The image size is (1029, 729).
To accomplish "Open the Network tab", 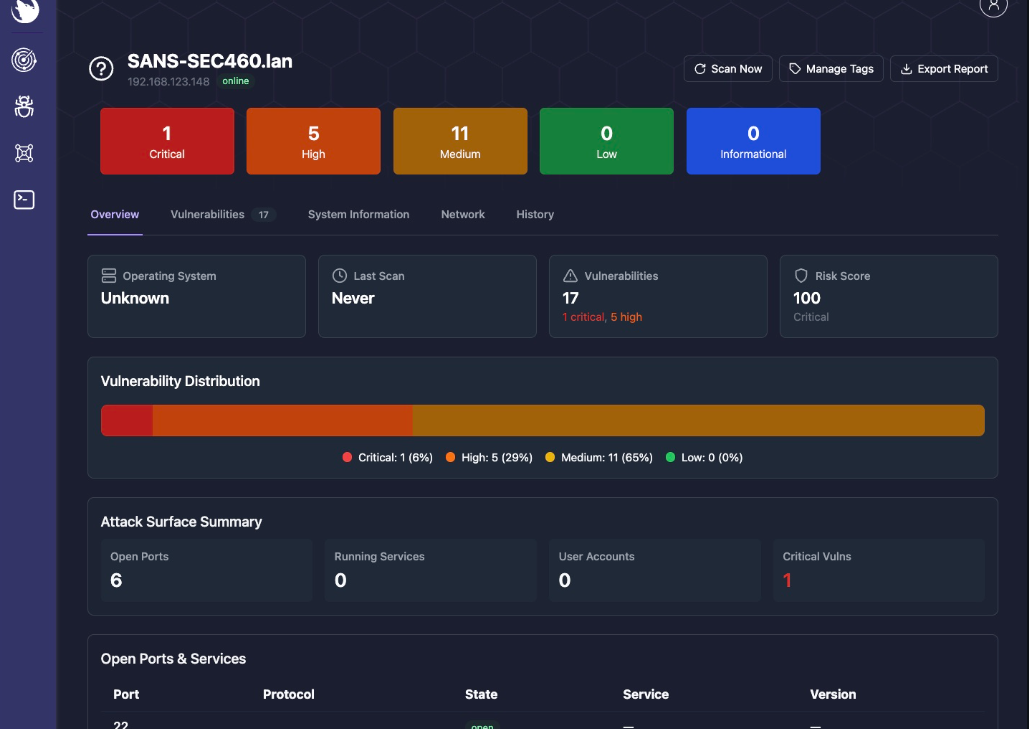I will tap(463, 214).
